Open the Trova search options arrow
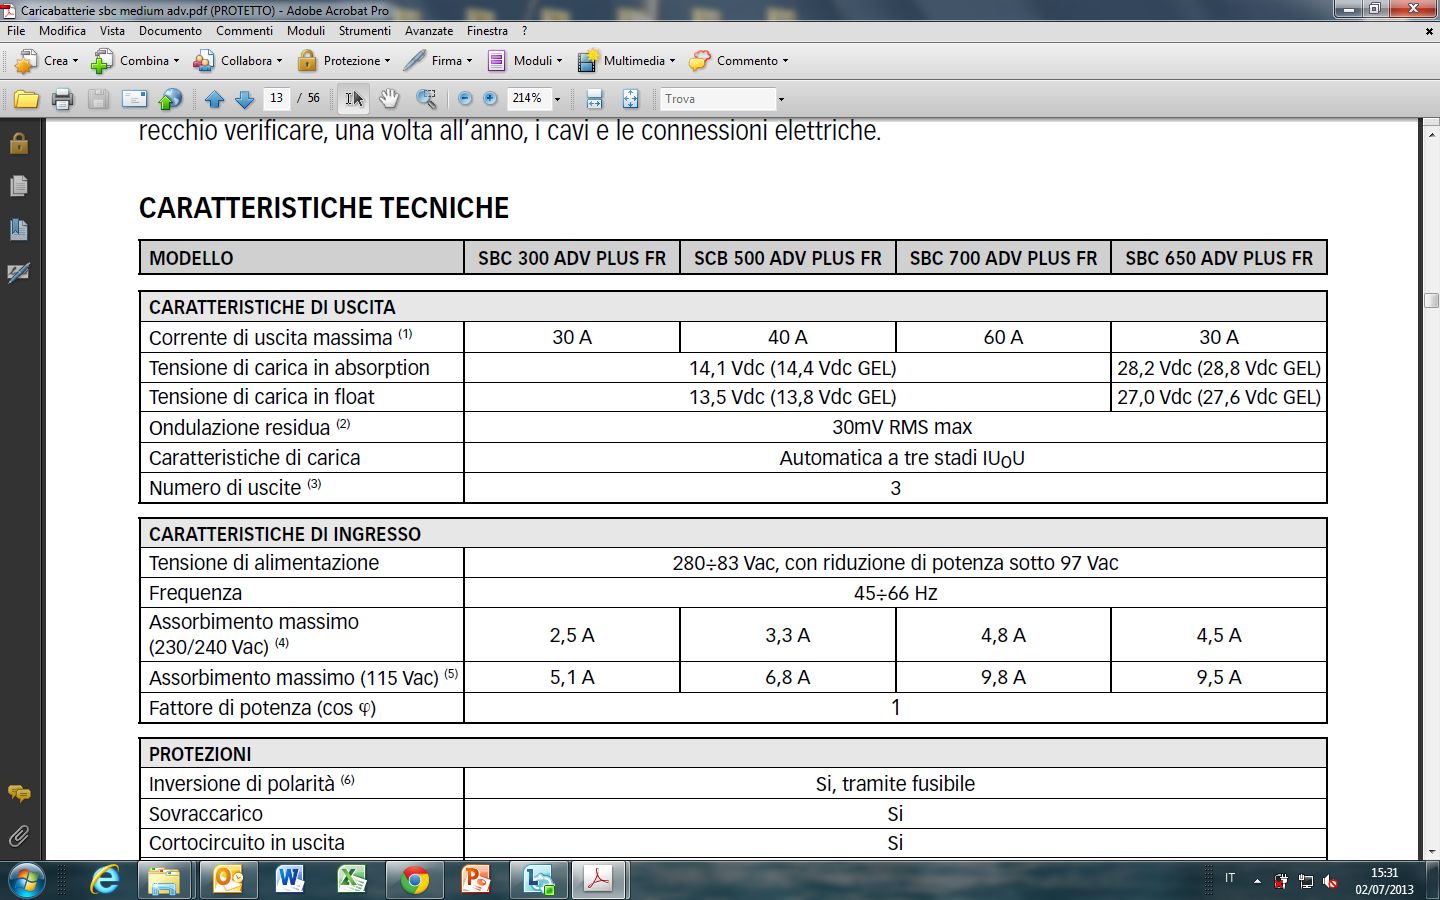The height and width of the screenshot is (900, 1440). [x=781, y=99]
